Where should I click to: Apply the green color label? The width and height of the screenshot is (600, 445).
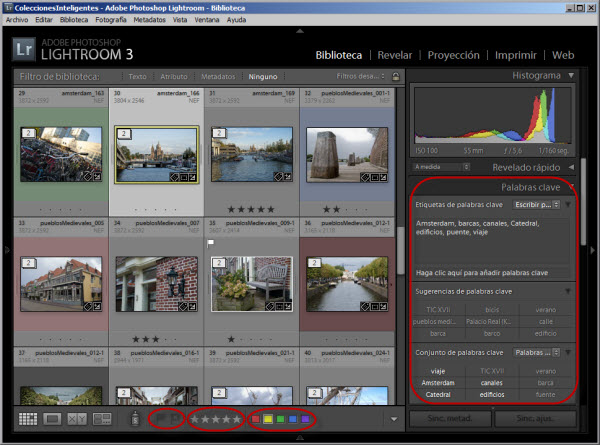[x=280, y=419]
